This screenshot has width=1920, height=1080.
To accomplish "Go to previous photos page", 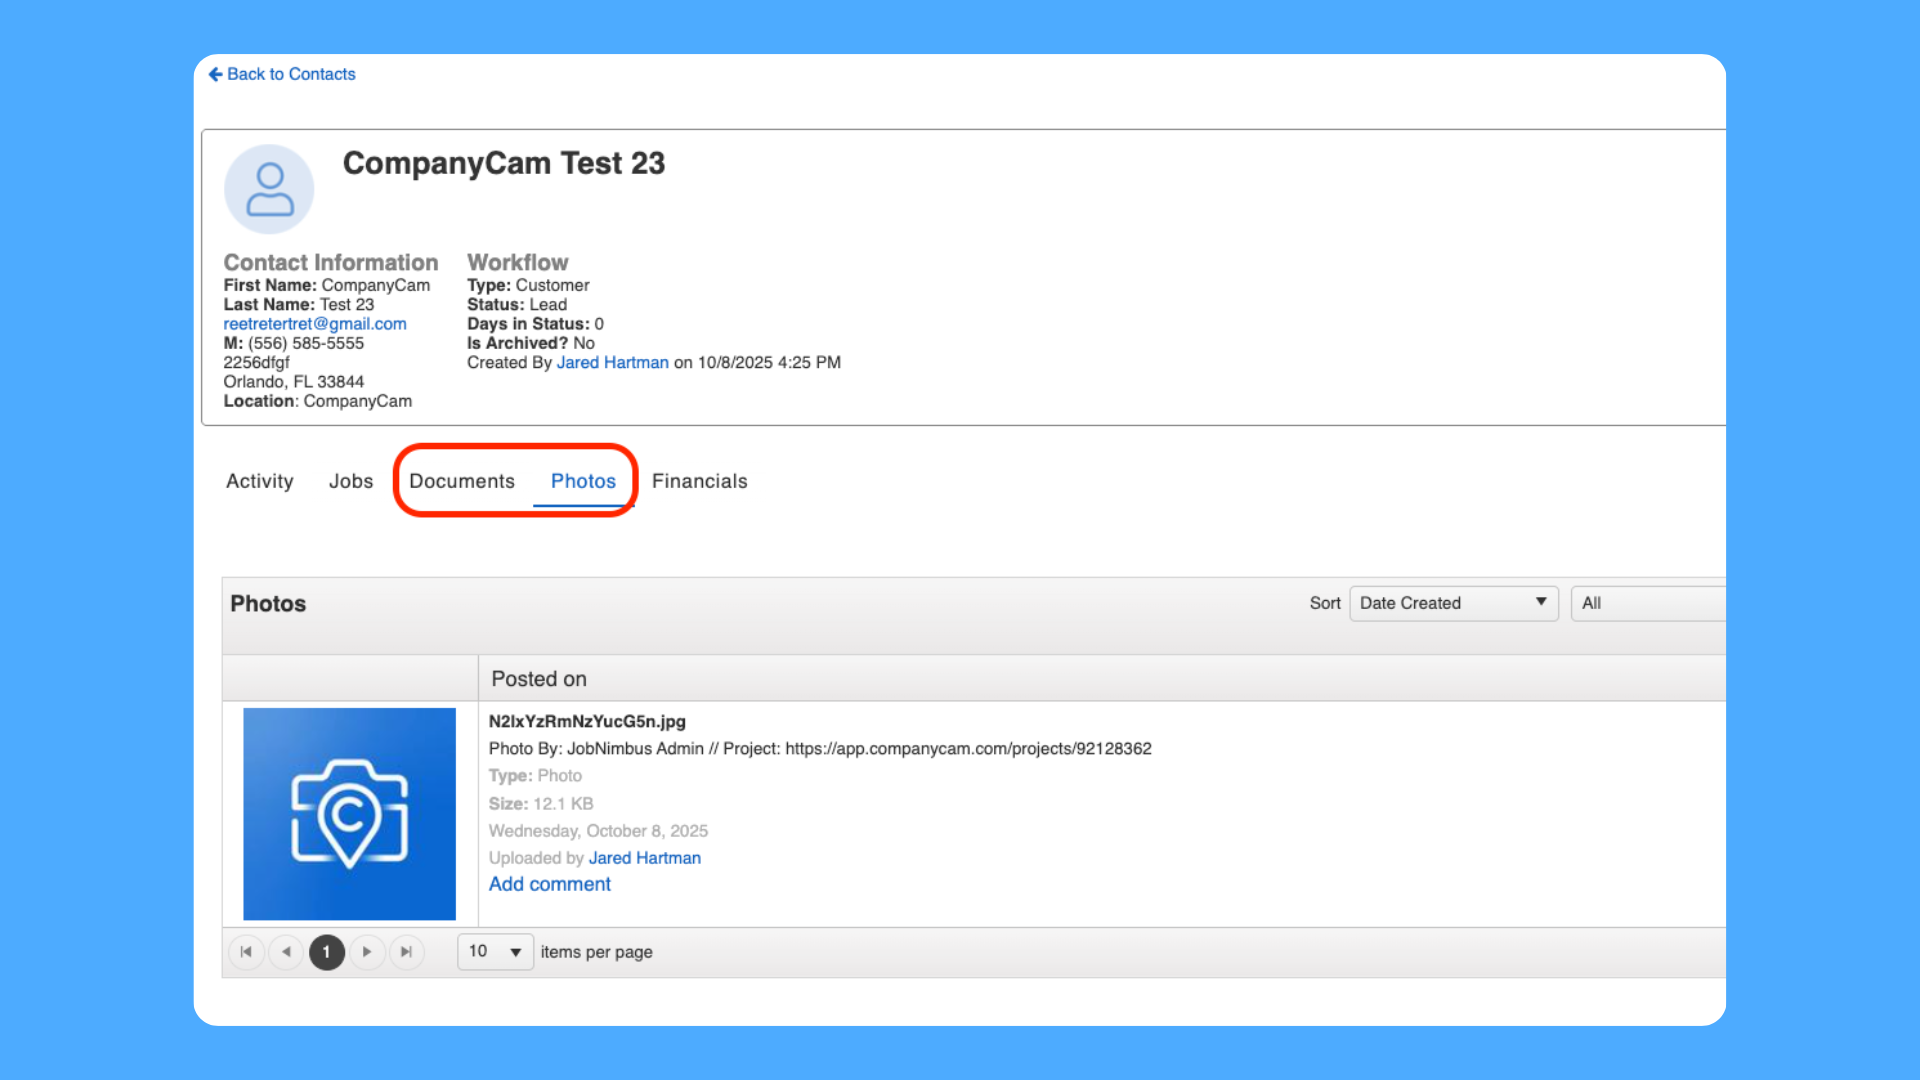I will point(286,952).
